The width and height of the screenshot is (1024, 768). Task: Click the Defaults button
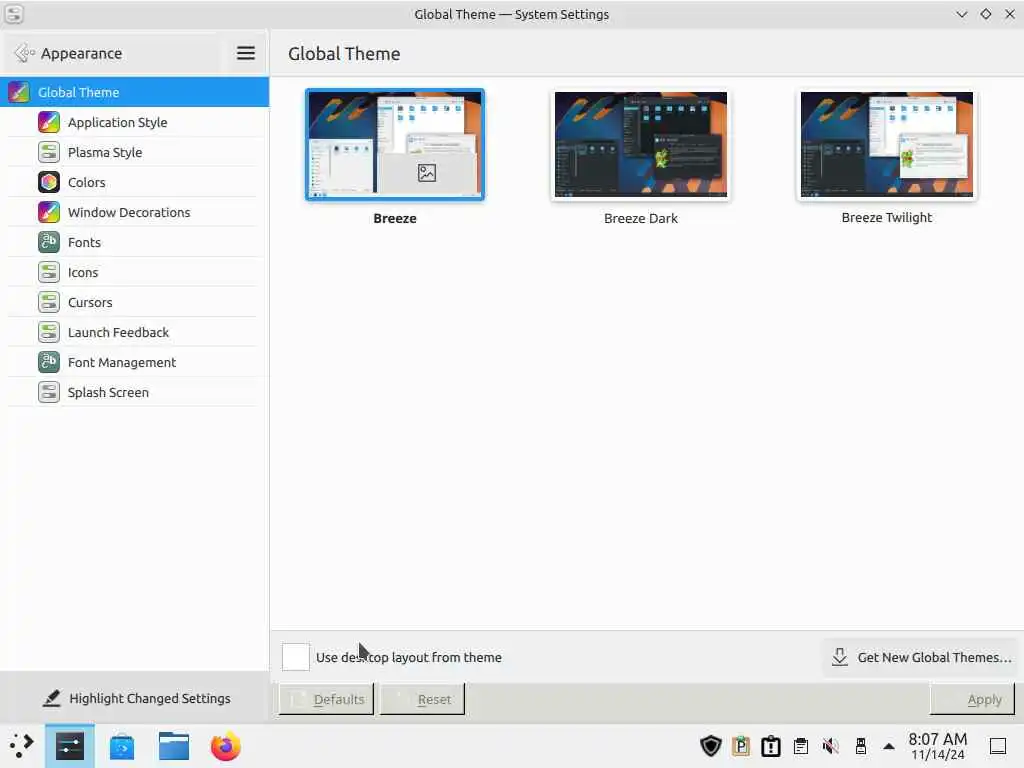click(x=327, y=699)
